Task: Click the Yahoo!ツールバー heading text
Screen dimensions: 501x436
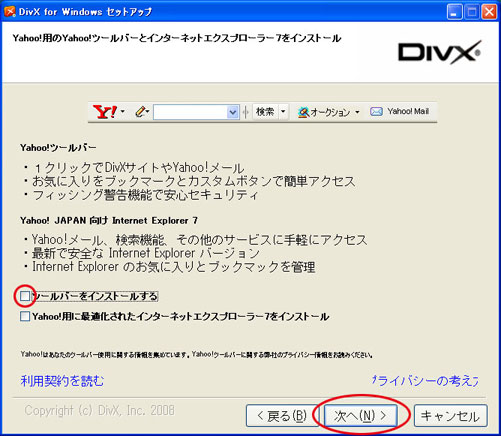Action: [58, 148]
